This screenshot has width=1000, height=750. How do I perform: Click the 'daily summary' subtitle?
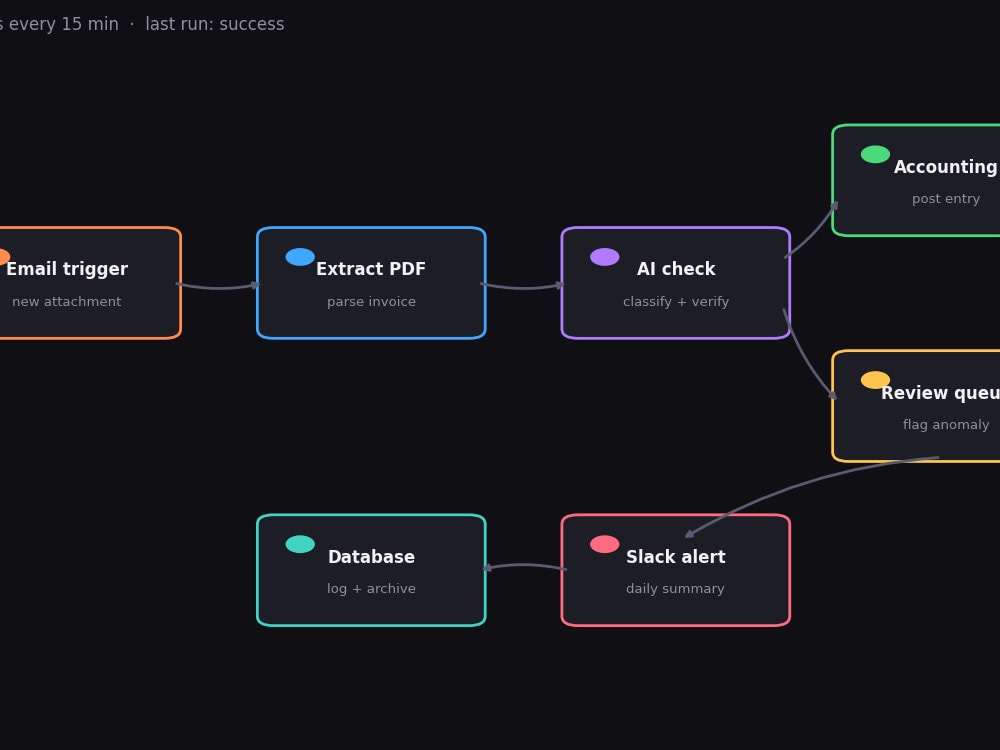click(x=675, y=589)
